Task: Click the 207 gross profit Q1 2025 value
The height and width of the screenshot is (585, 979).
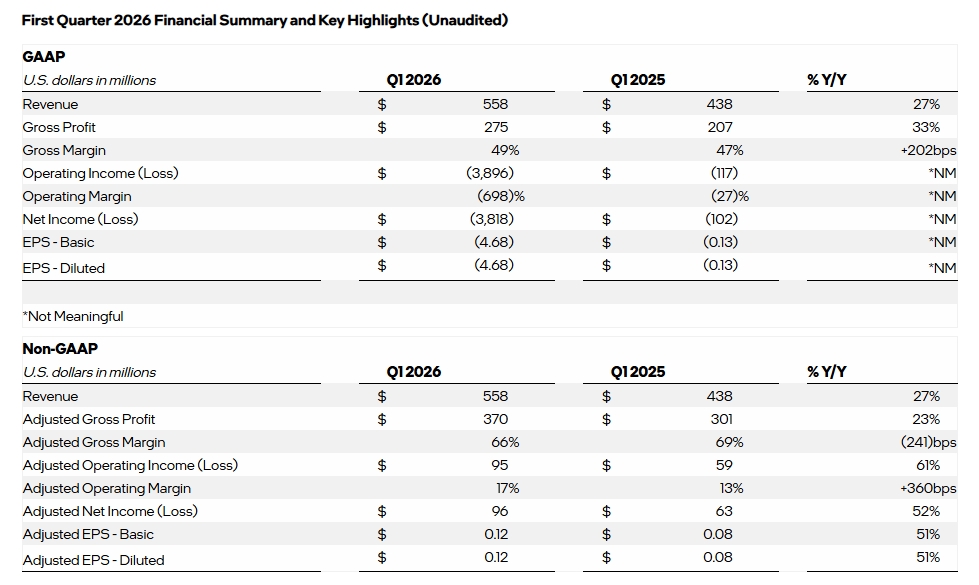Action: pyautogui.click(x=719, y=127)
